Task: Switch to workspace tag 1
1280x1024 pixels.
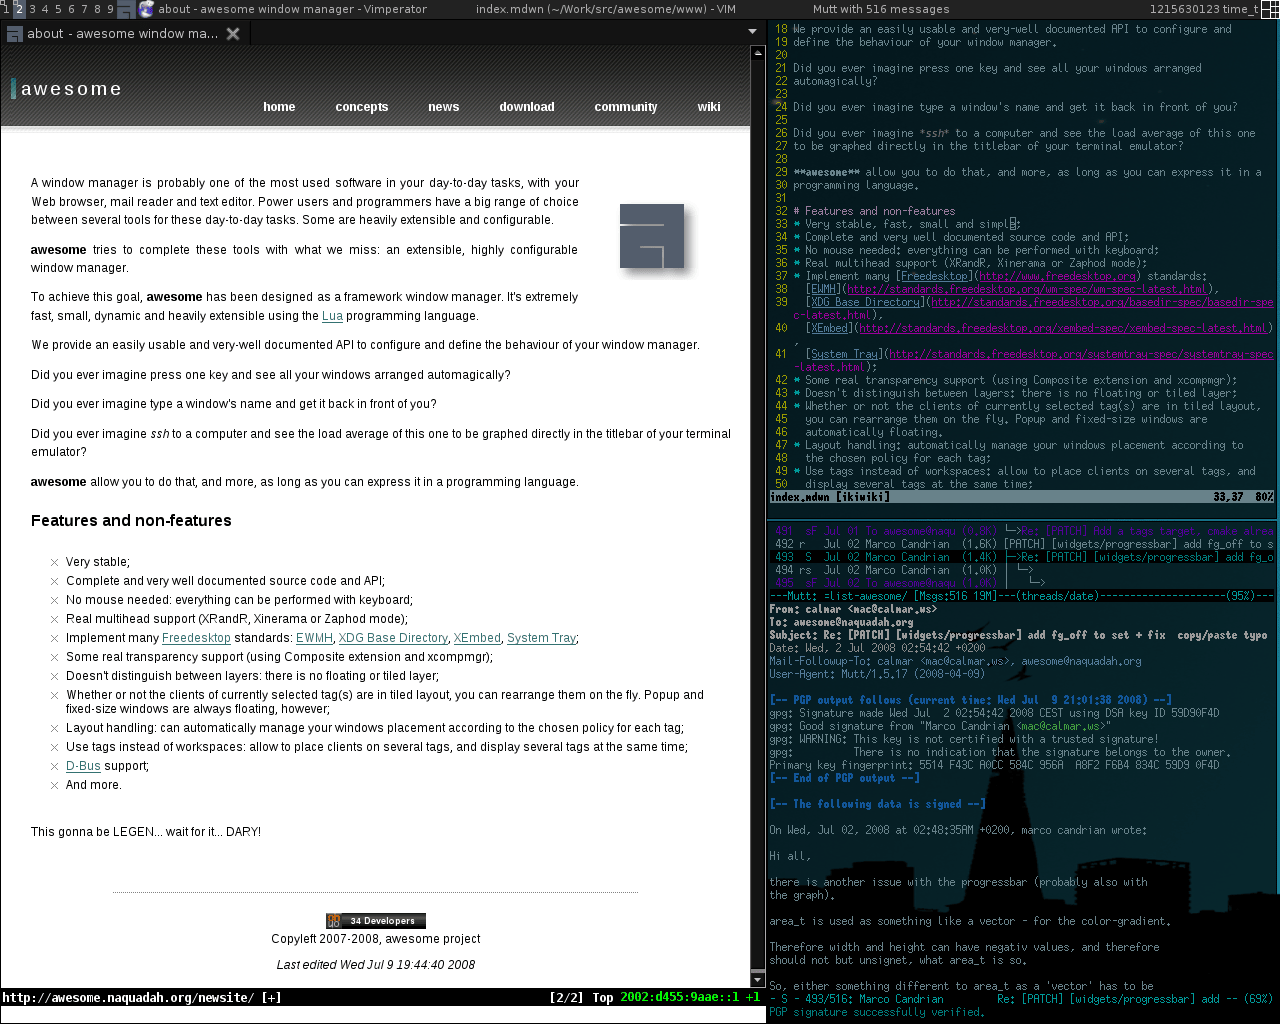Action: tap(6, 9)
